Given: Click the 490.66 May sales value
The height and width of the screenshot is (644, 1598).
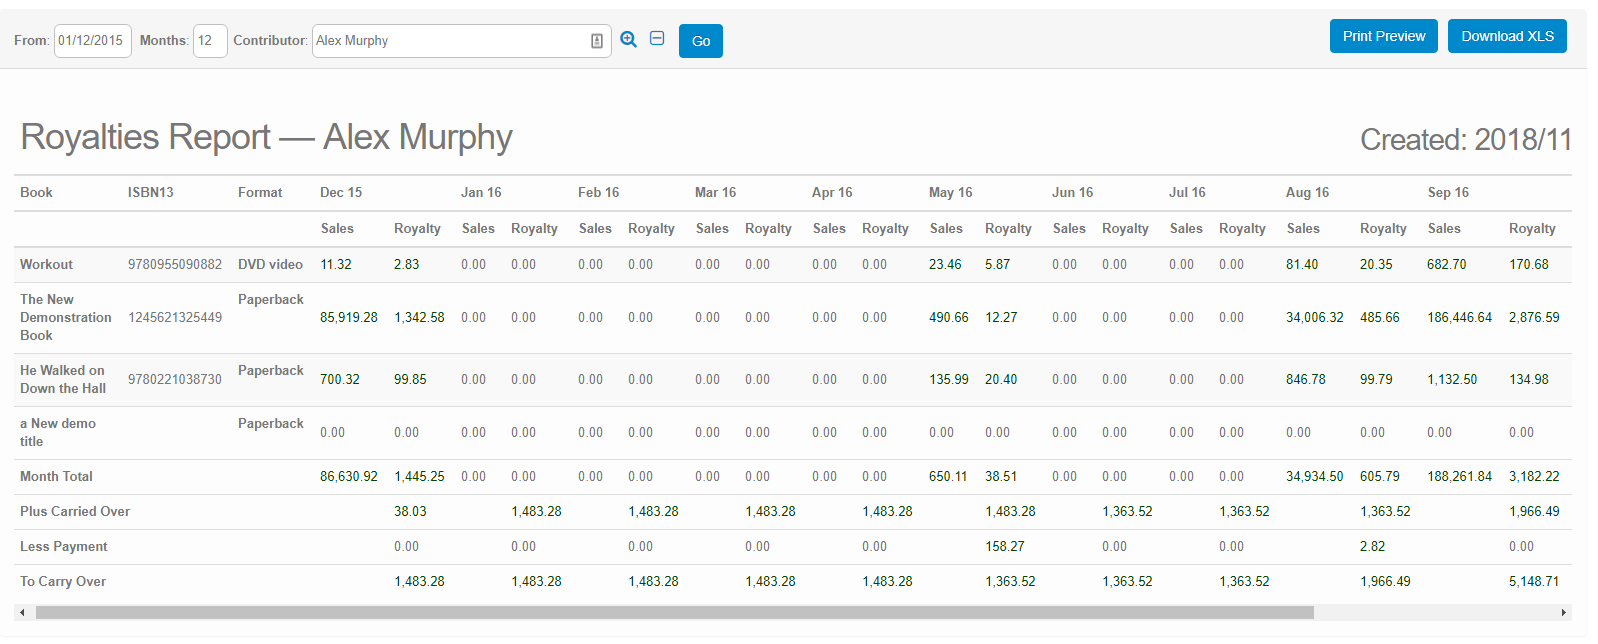Looking at the screenshot, I should pyautogui.click(x=949, y=317).
